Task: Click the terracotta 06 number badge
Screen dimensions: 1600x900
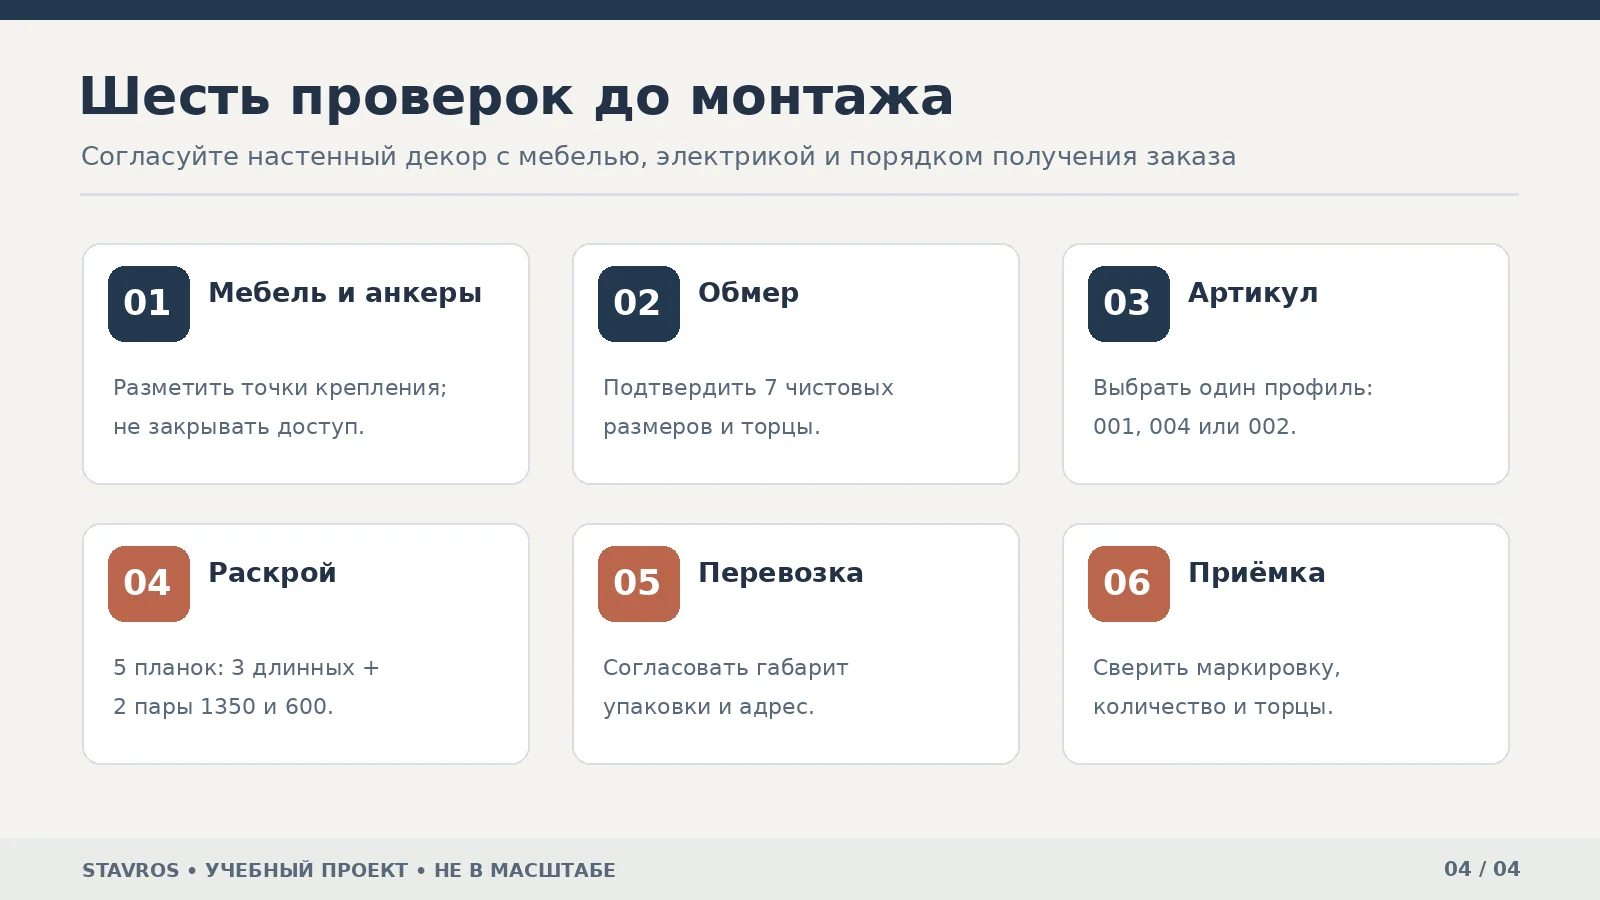Action: tap(1129, 584)
